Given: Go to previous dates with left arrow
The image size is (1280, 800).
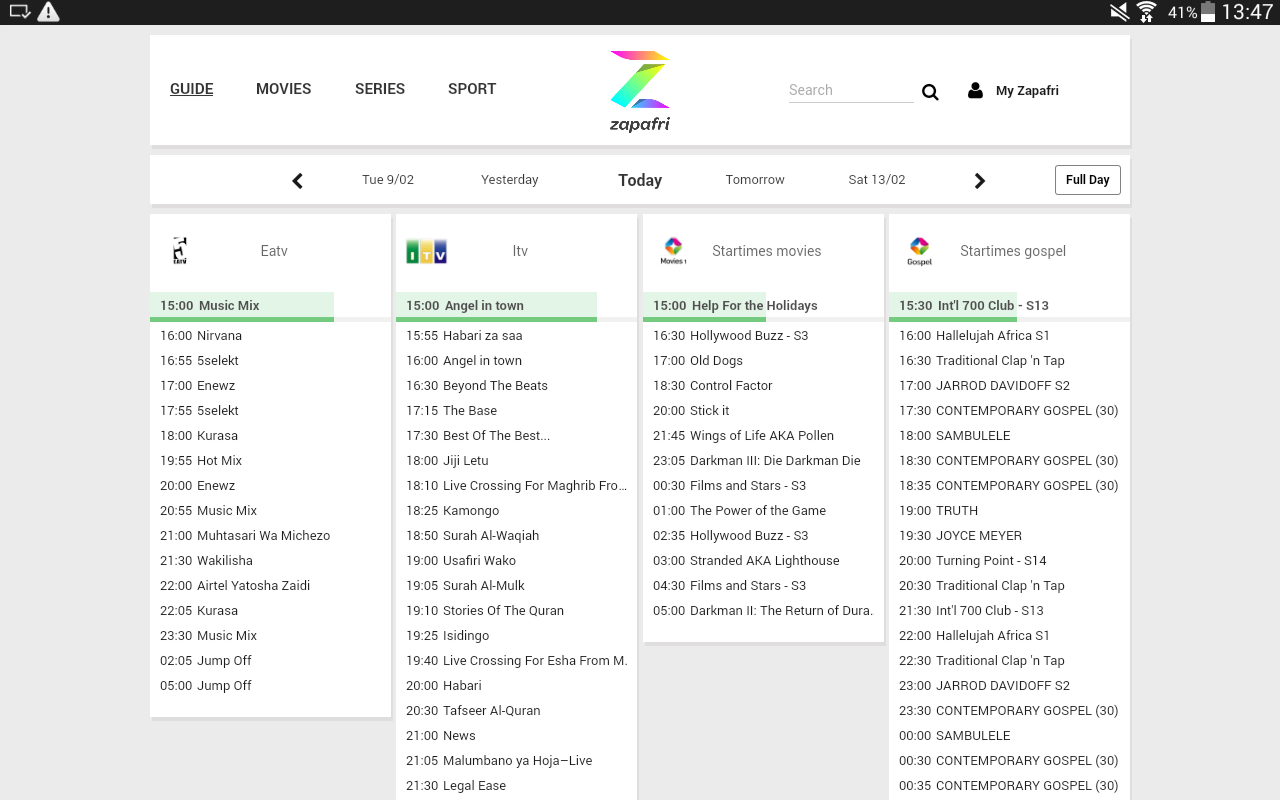Looking at the screenshot, I should tap(297, 181).
